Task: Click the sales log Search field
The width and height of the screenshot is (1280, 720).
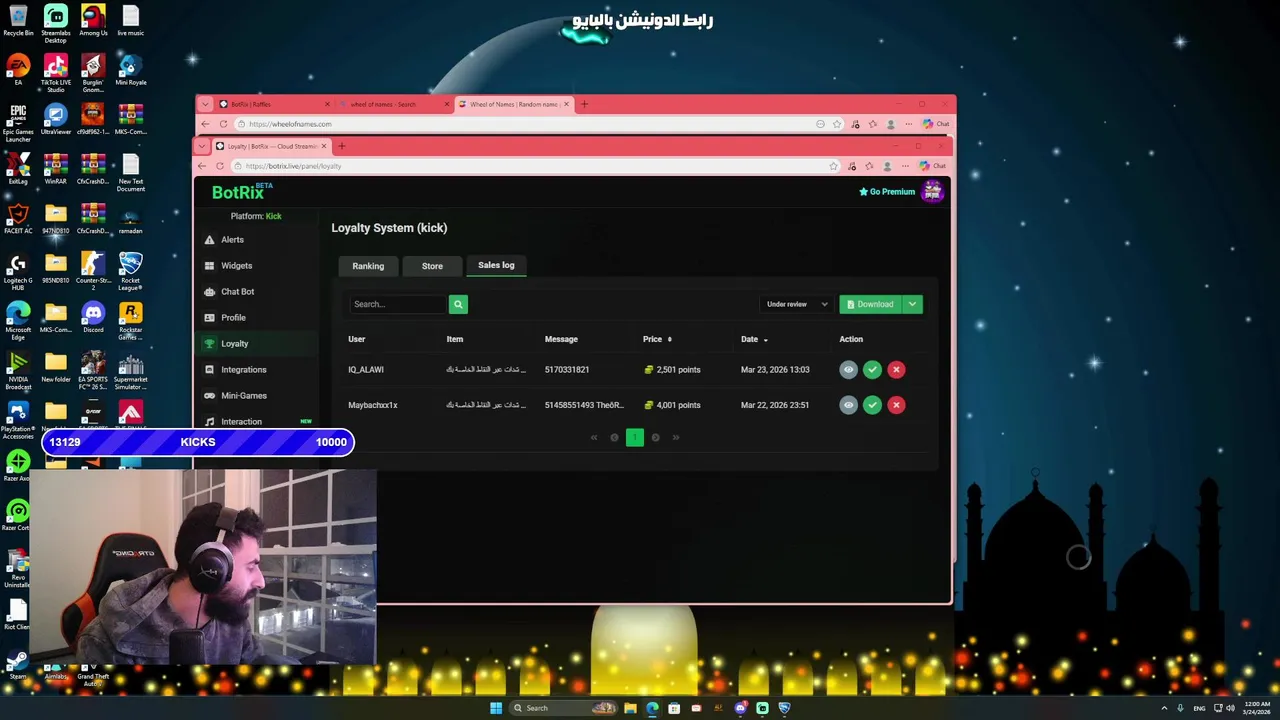Action: coord(397,304)
